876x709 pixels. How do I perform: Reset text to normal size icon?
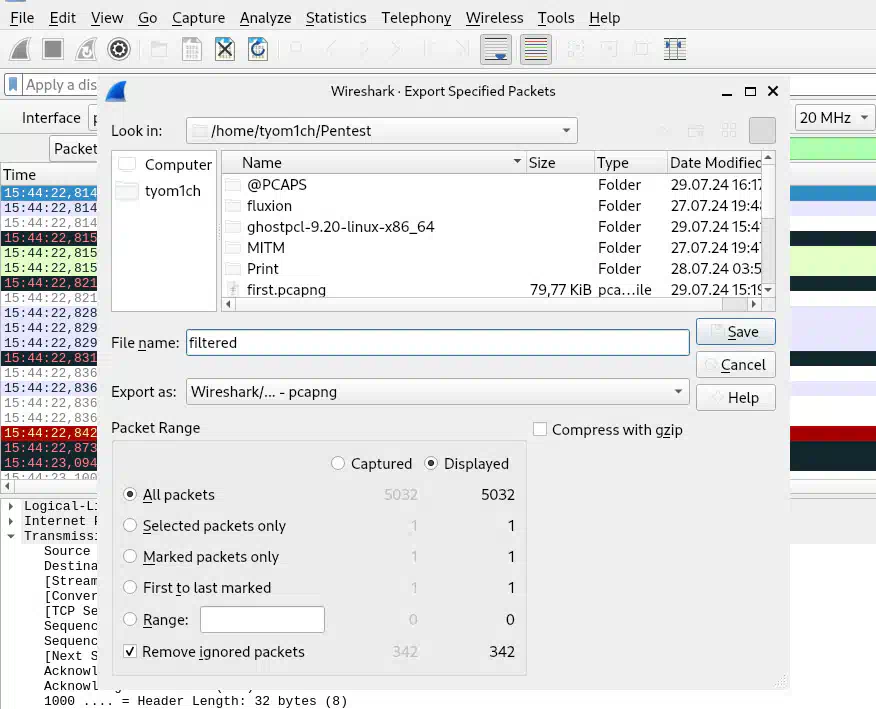point(642,49)
